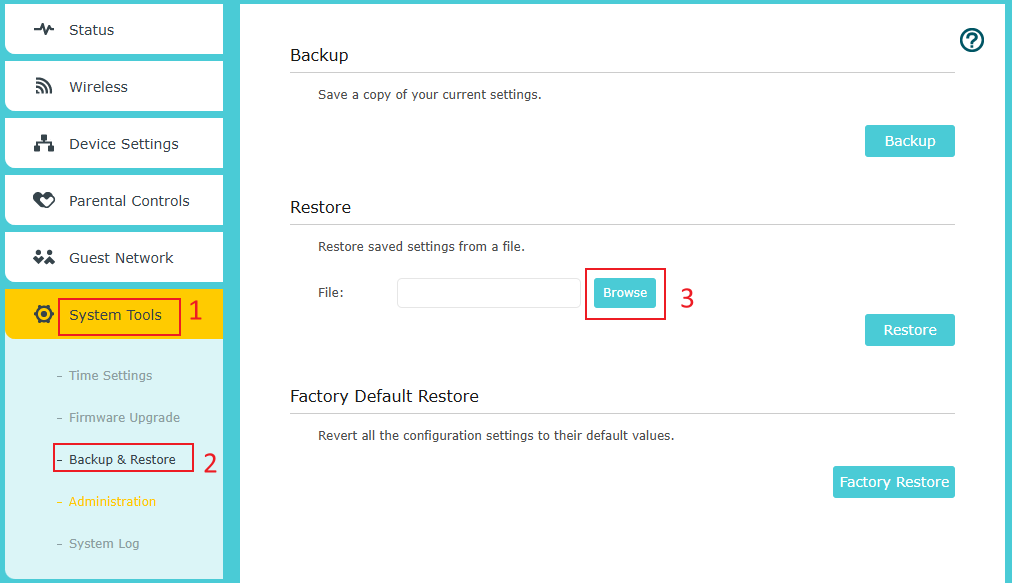Expand the Guest Network label text

pyautogui.click(x=121, y=258)
